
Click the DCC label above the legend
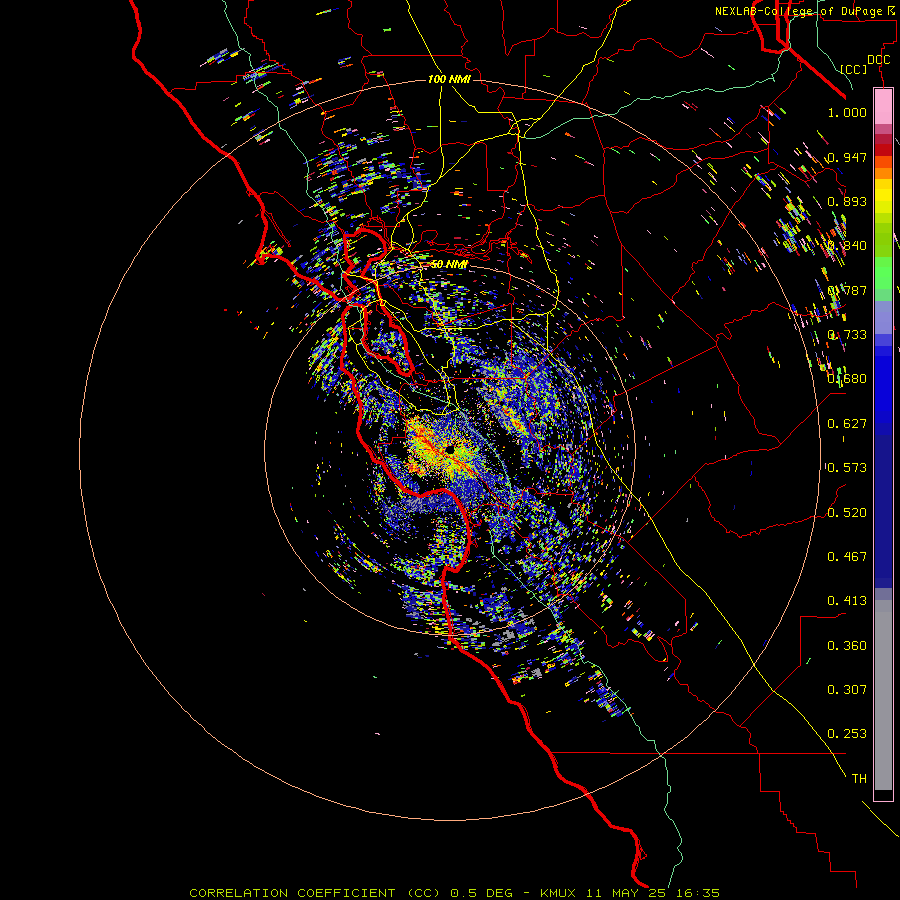[878, 60]
